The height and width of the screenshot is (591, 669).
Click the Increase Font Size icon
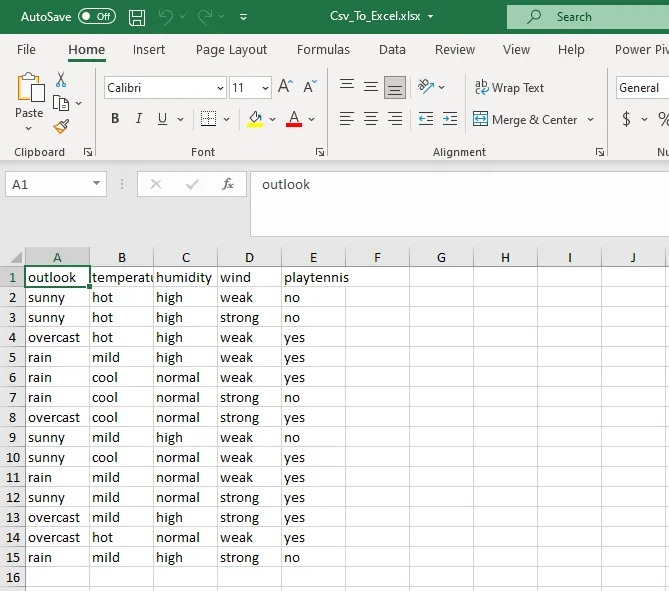point(285,87)
